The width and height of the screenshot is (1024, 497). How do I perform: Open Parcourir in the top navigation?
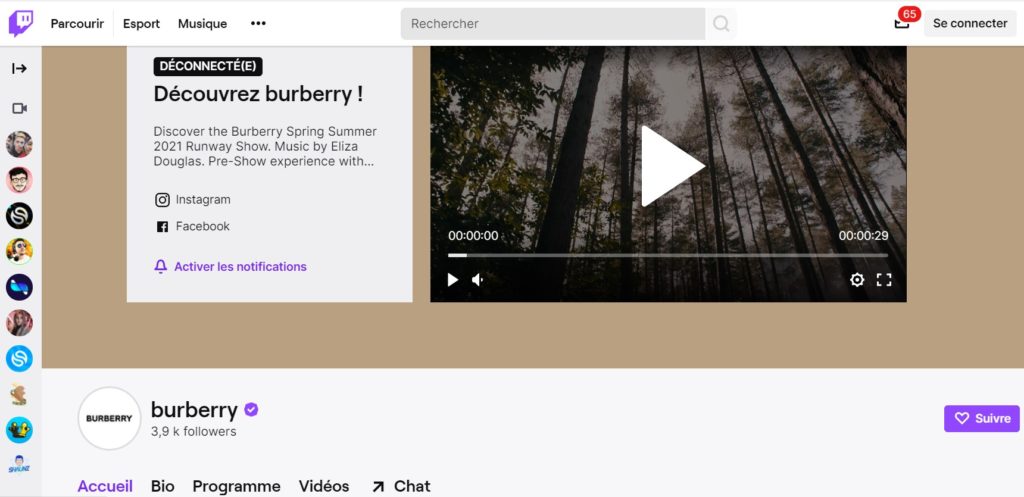click(x=77, y=23)
